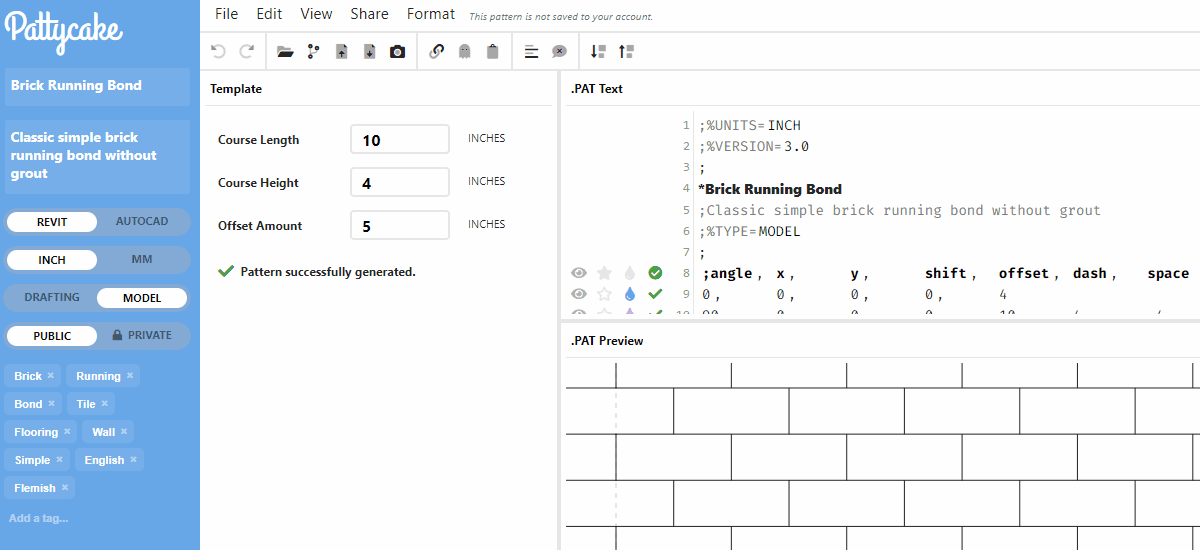This screenshot has height=550, width=1200.
Task: Click the ;%TYPE=MODEL code line
Action: [x=749, y=232]
